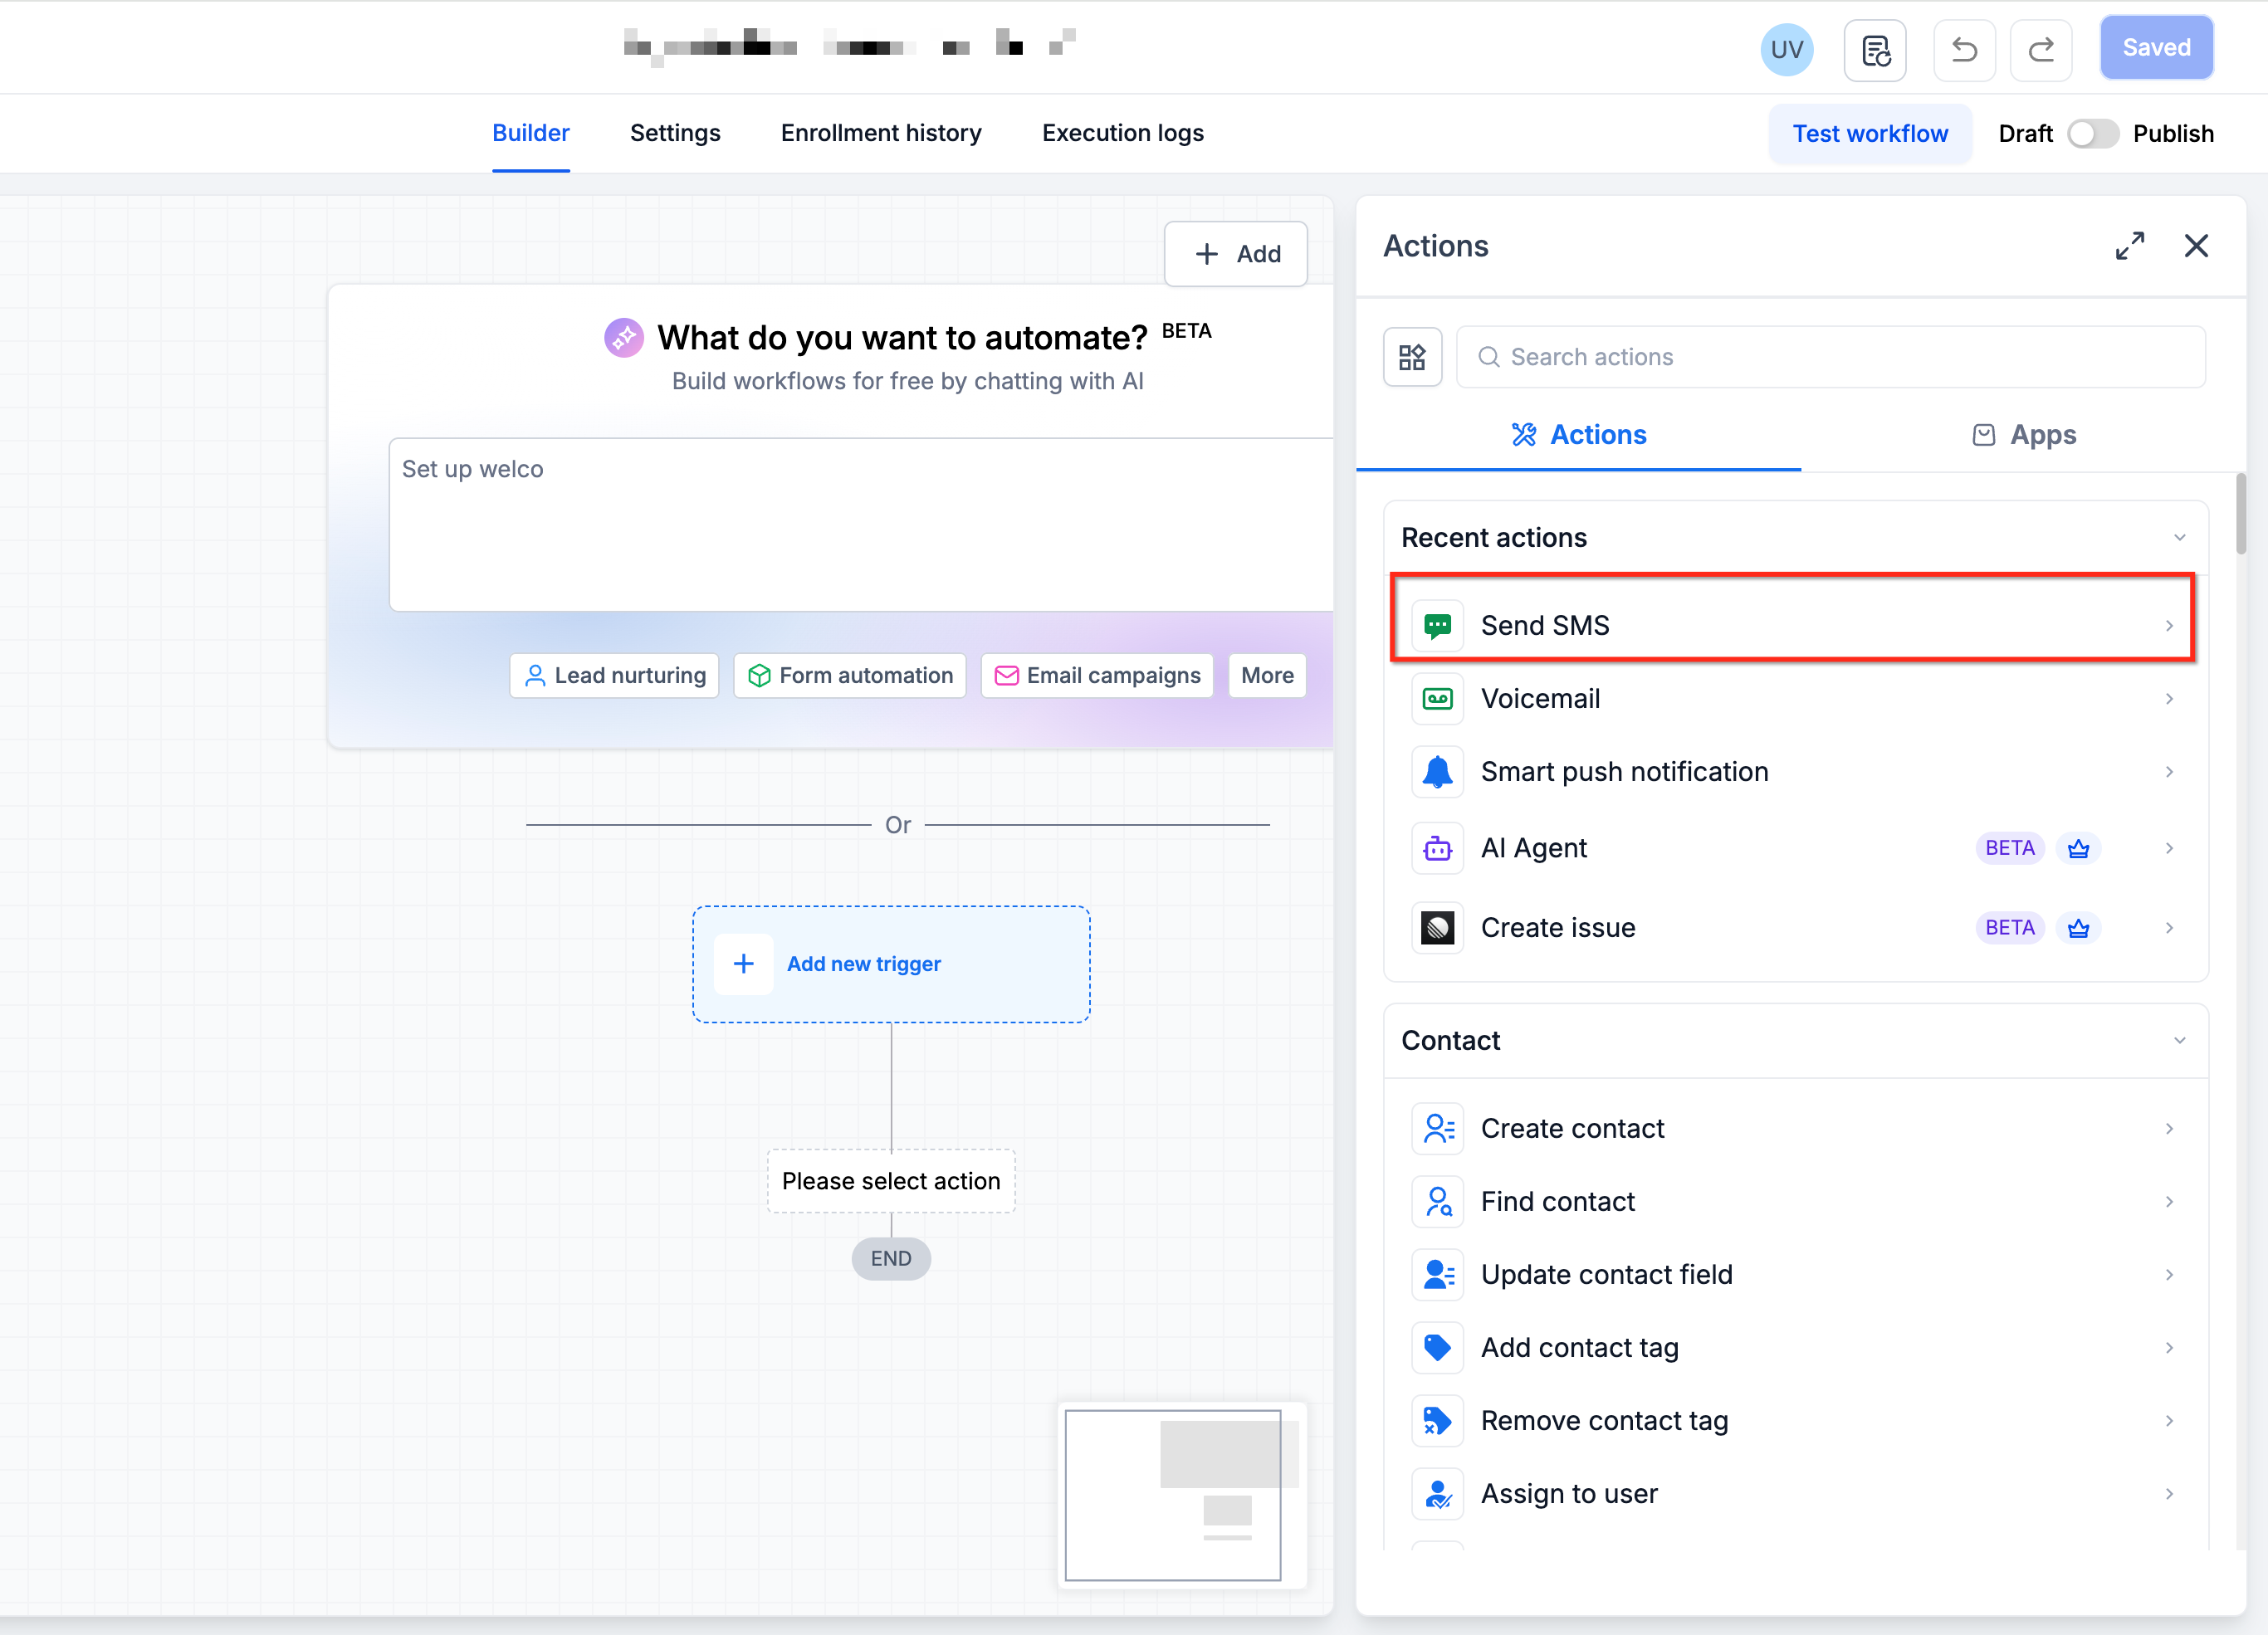The height and width of the screenshot is (1635, 2268).
Task: Click the Remove contact tag icon
Action: pyautogui.click(x=1437, y=1421)
